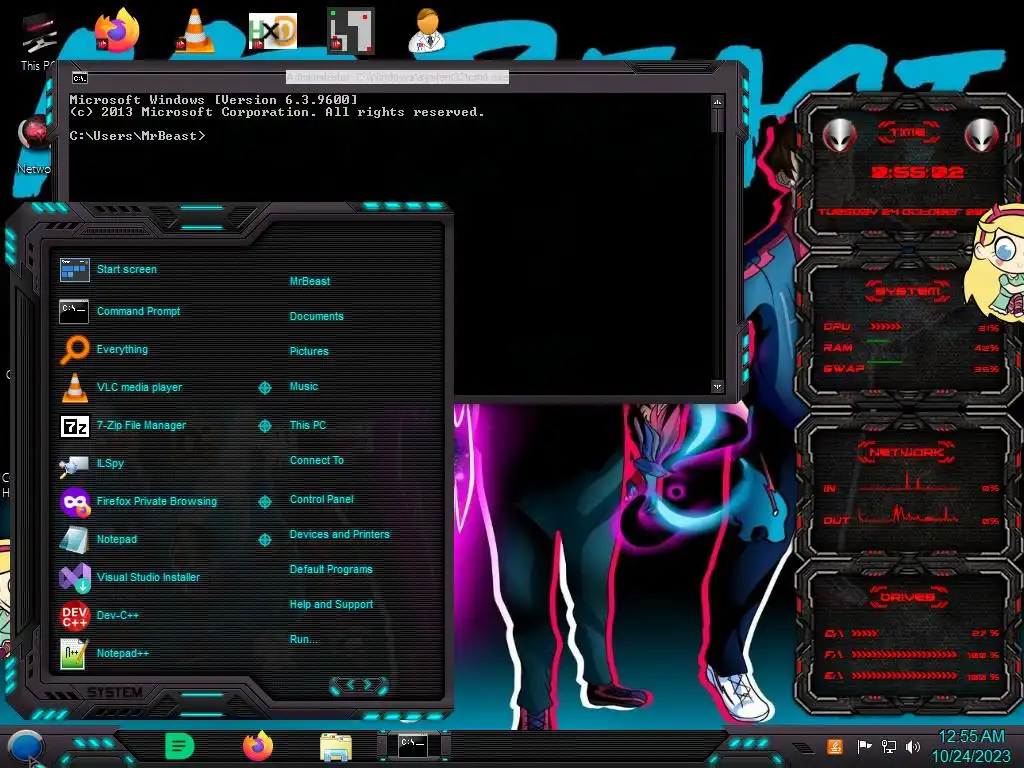This screenshot has width=1024, height=768.
Task: Open cmd window system menu icon
Action: pyautogui.click(x=80, y=78)
